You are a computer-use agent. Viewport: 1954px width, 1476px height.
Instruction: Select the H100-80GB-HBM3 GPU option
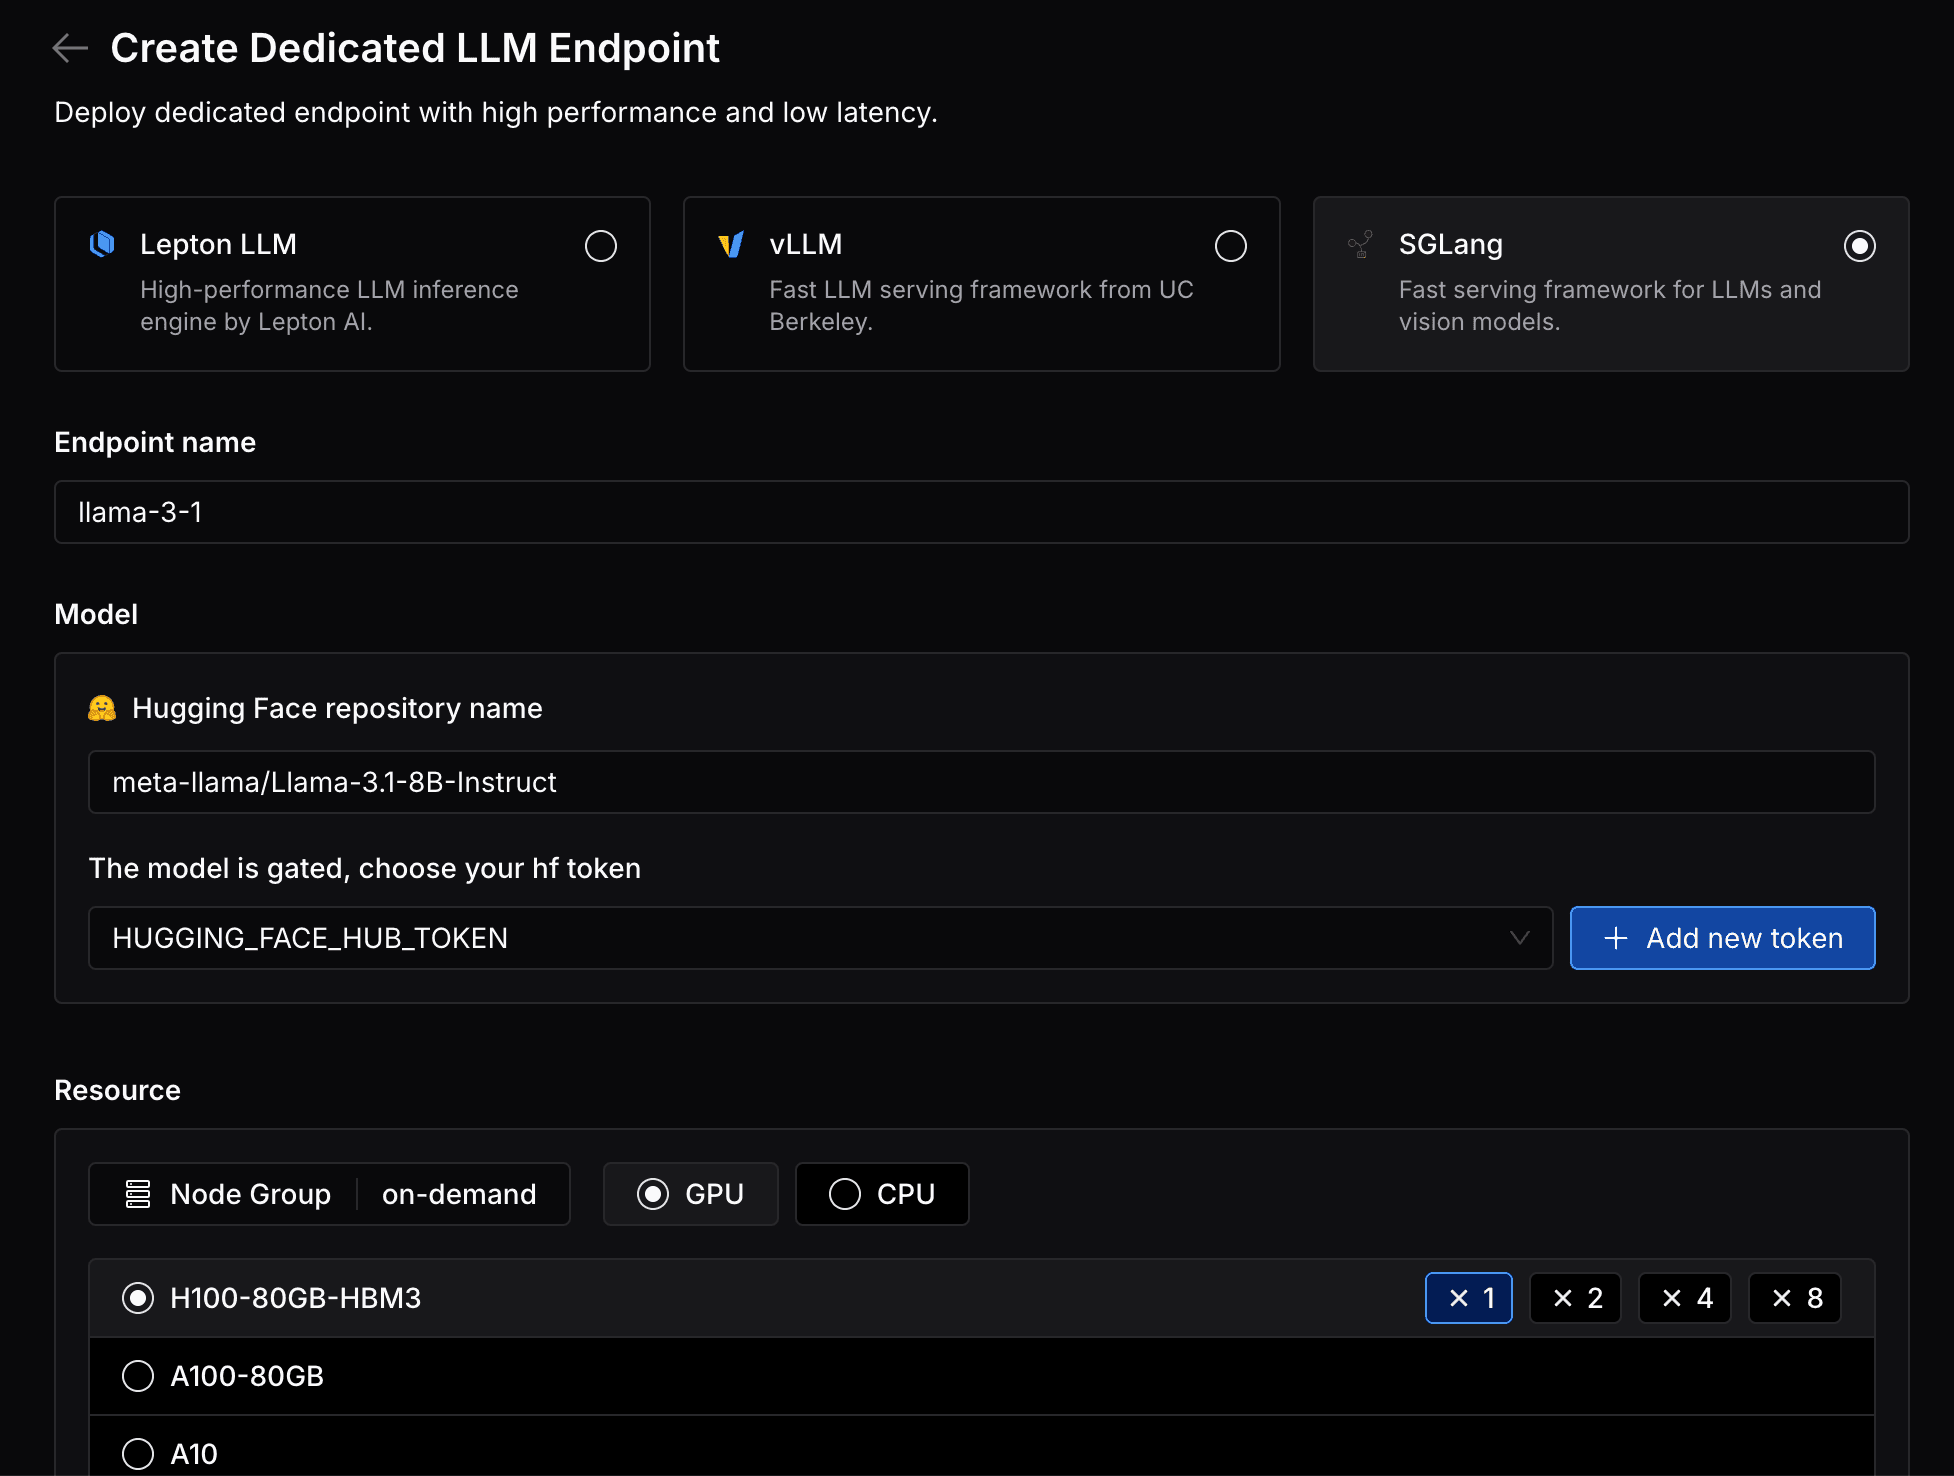click(138, 1298)
